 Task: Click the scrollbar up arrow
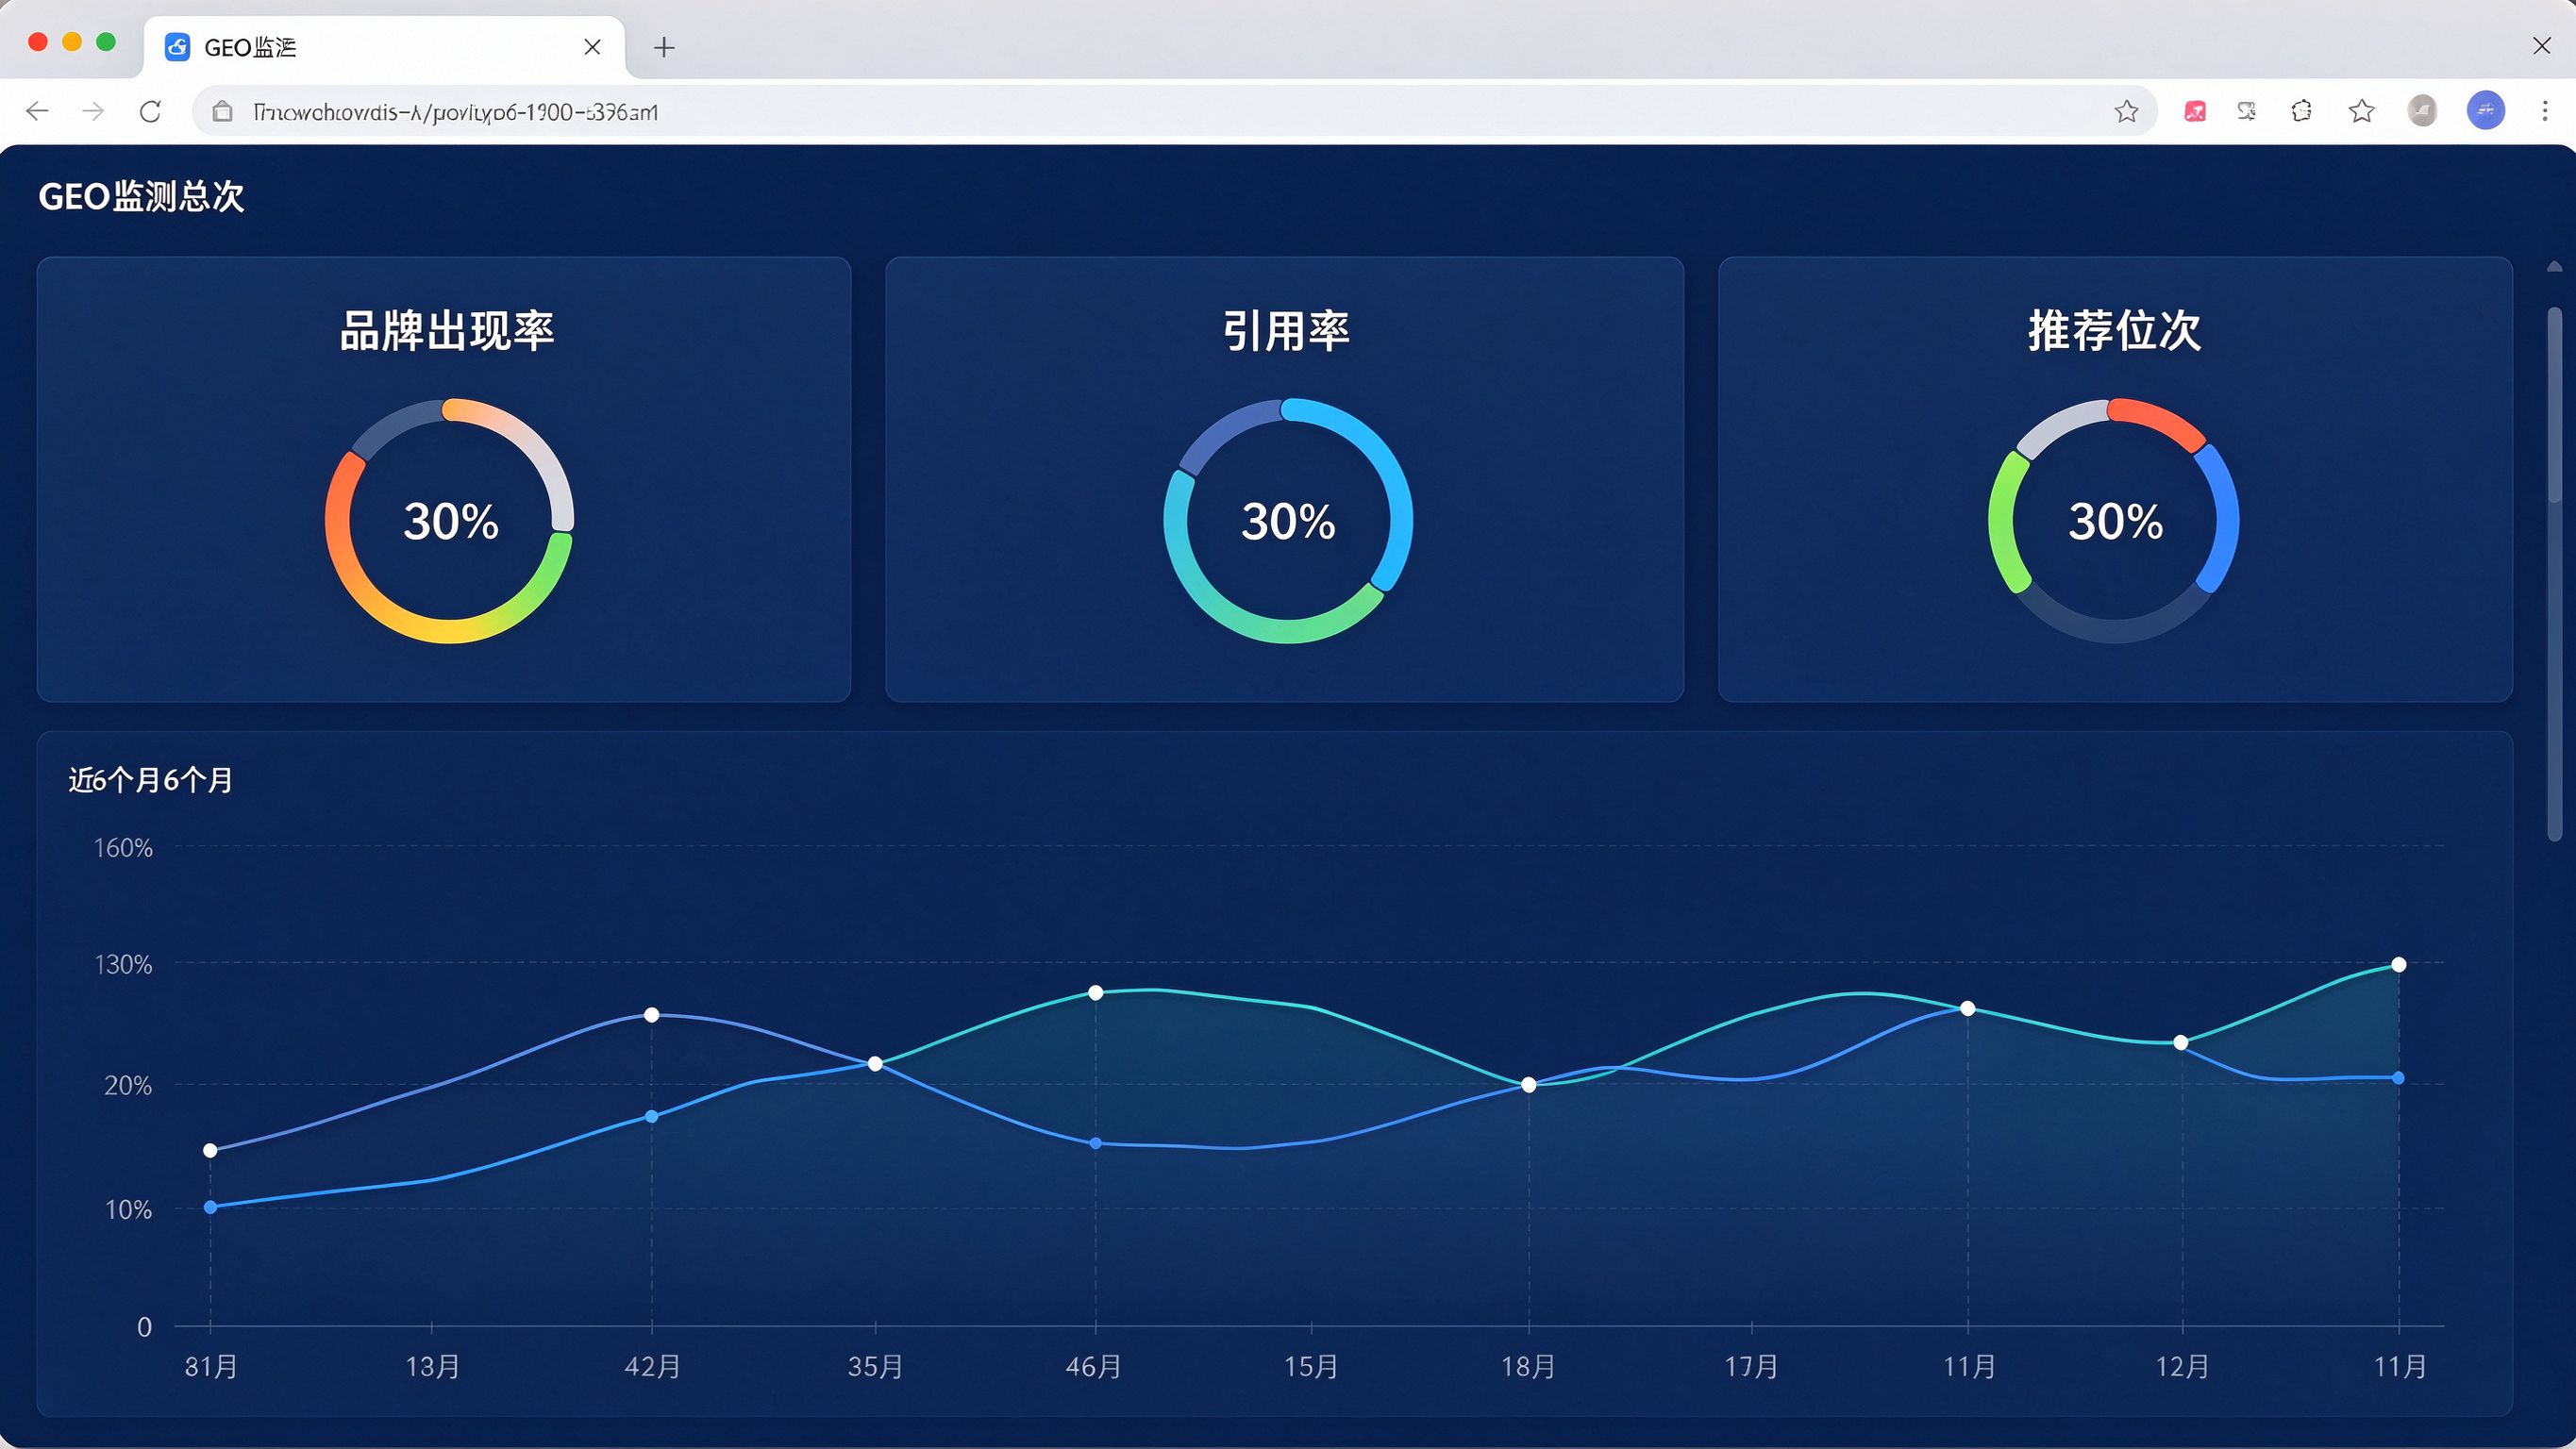click(x=2555, y=266)
